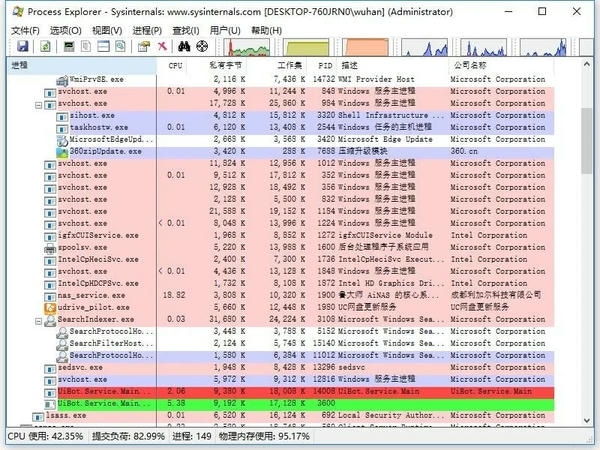Click the 18.92 CPU value of nas_service
Image resolution: width=600 pixels, height=450 pixels.
pyautogui.click(x=174, y=296)
